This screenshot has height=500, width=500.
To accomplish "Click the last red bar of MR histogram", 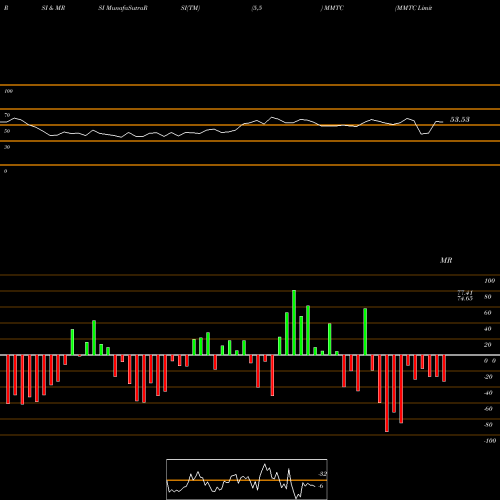I will click(444, 368).
